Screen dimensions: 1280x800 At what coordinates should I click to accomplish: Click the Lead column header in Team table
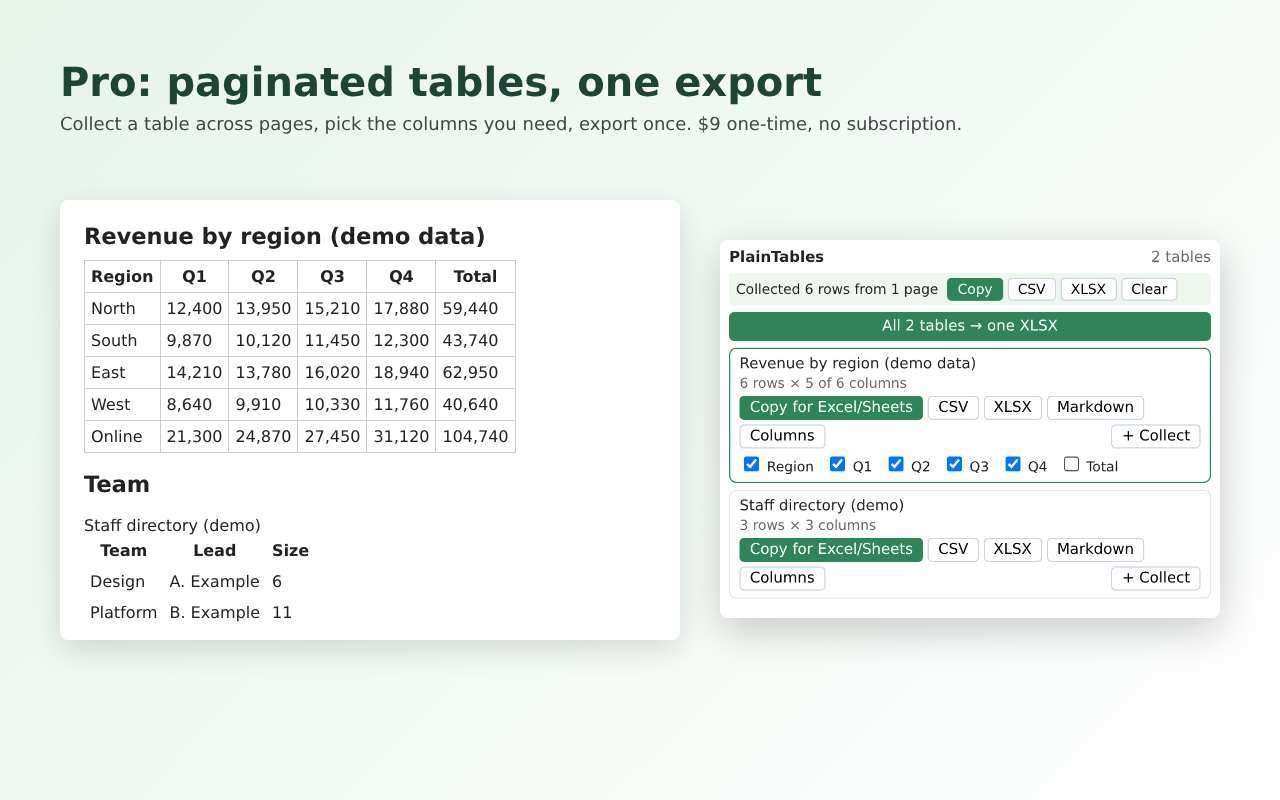click(x=214, y=551)
